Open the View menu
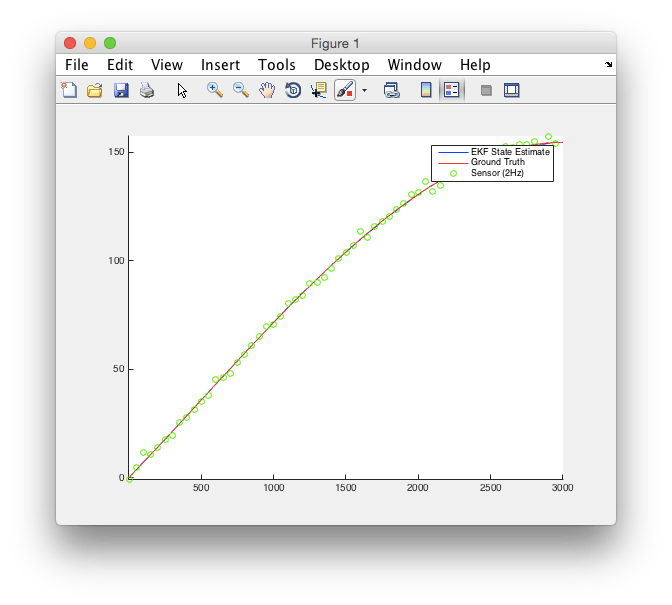Image resolution: width=672 pixels, height=605 pixels. [x=167, y=65]
